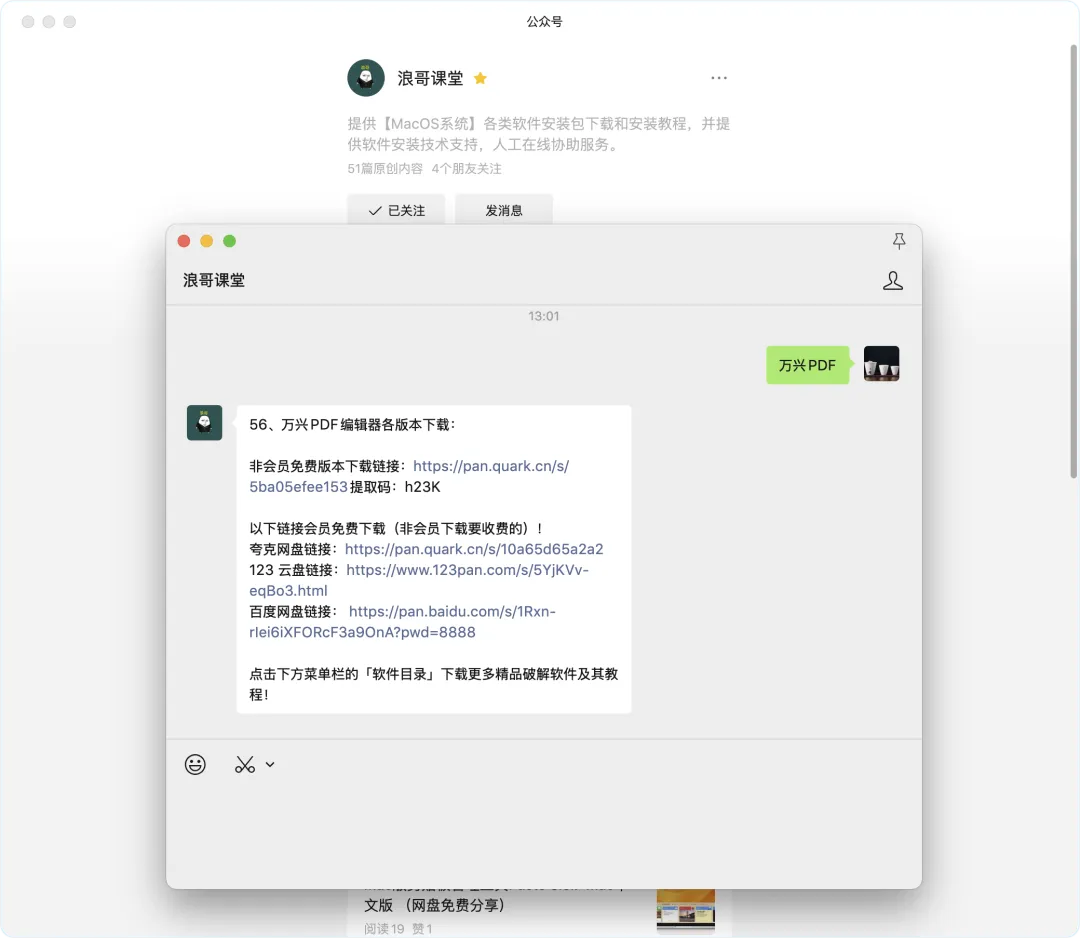Viewport: 1080px width, 938px height.
Task: Open the 夸克网盘 link 10a65d65a2a2
Action: (x=474, y=549)
